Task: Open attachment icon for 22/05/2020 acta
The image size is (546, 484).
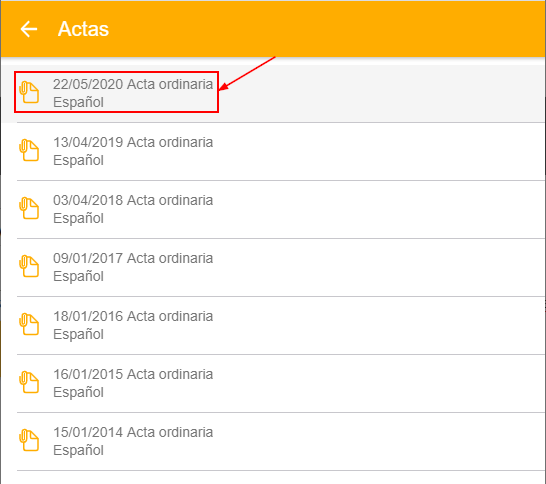Action: point(29,92)
